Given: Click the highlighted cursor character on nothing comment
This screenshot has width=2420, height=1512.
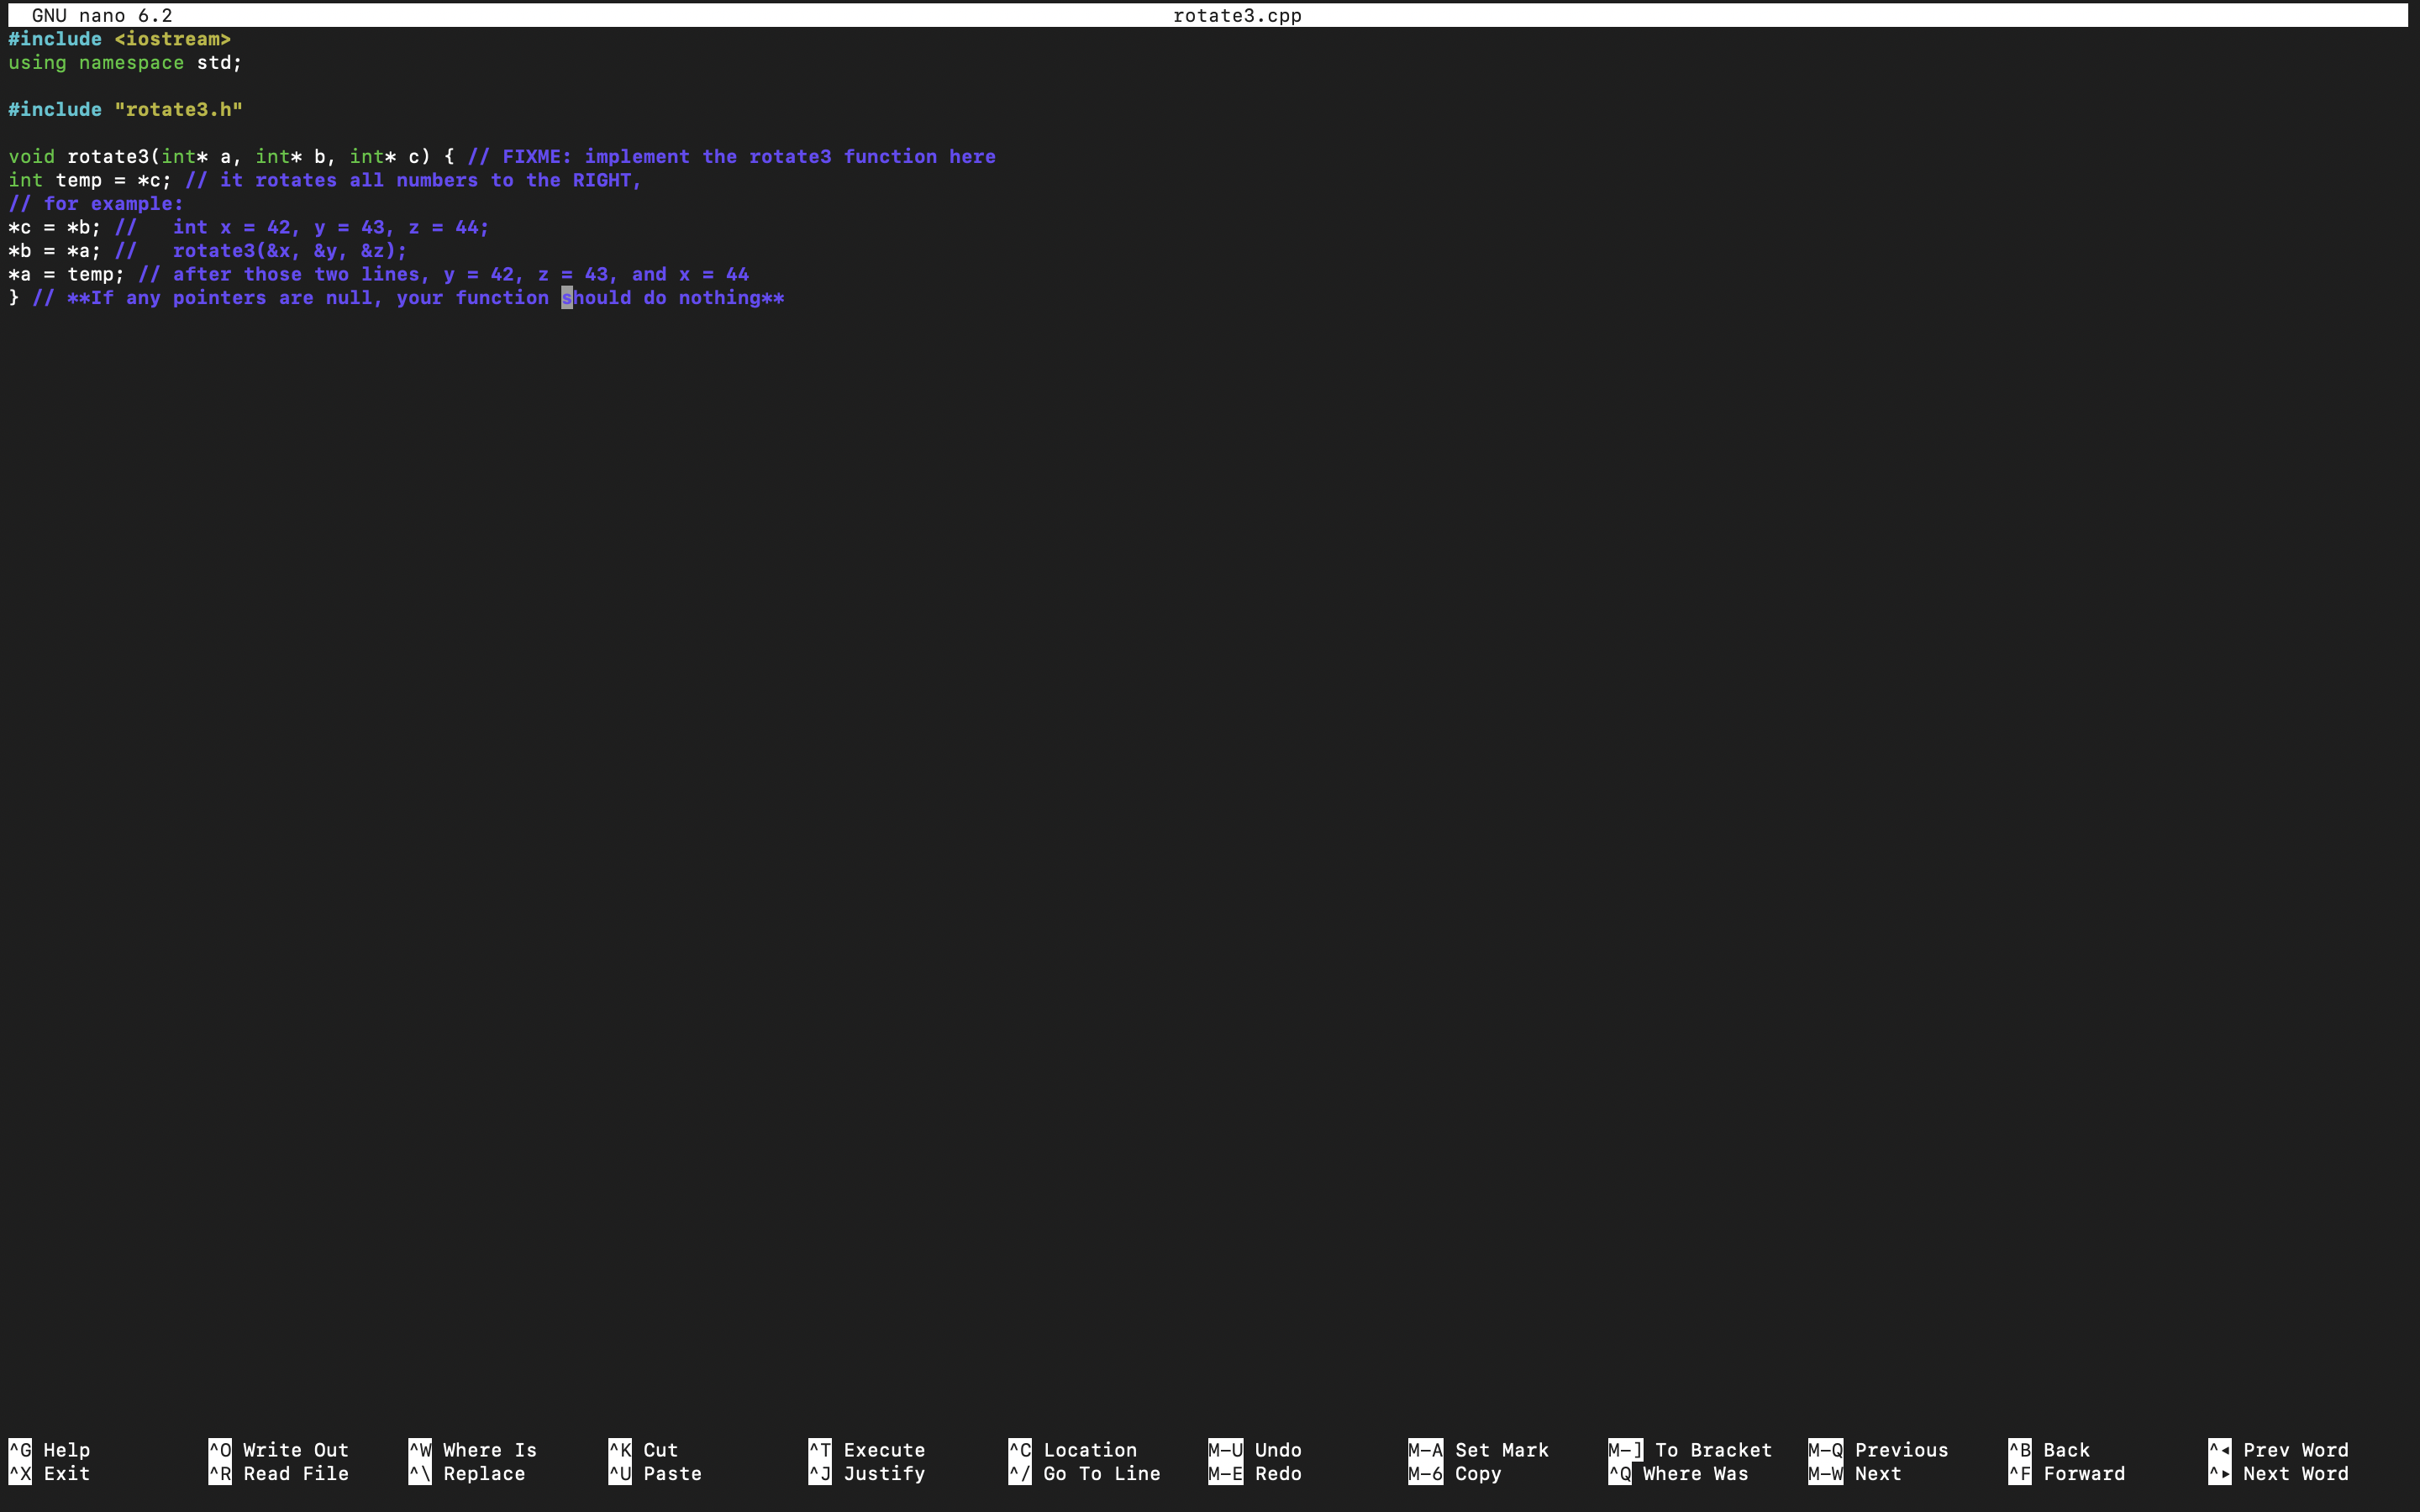Looking at the screenshot, I should (x=568, y=297).
